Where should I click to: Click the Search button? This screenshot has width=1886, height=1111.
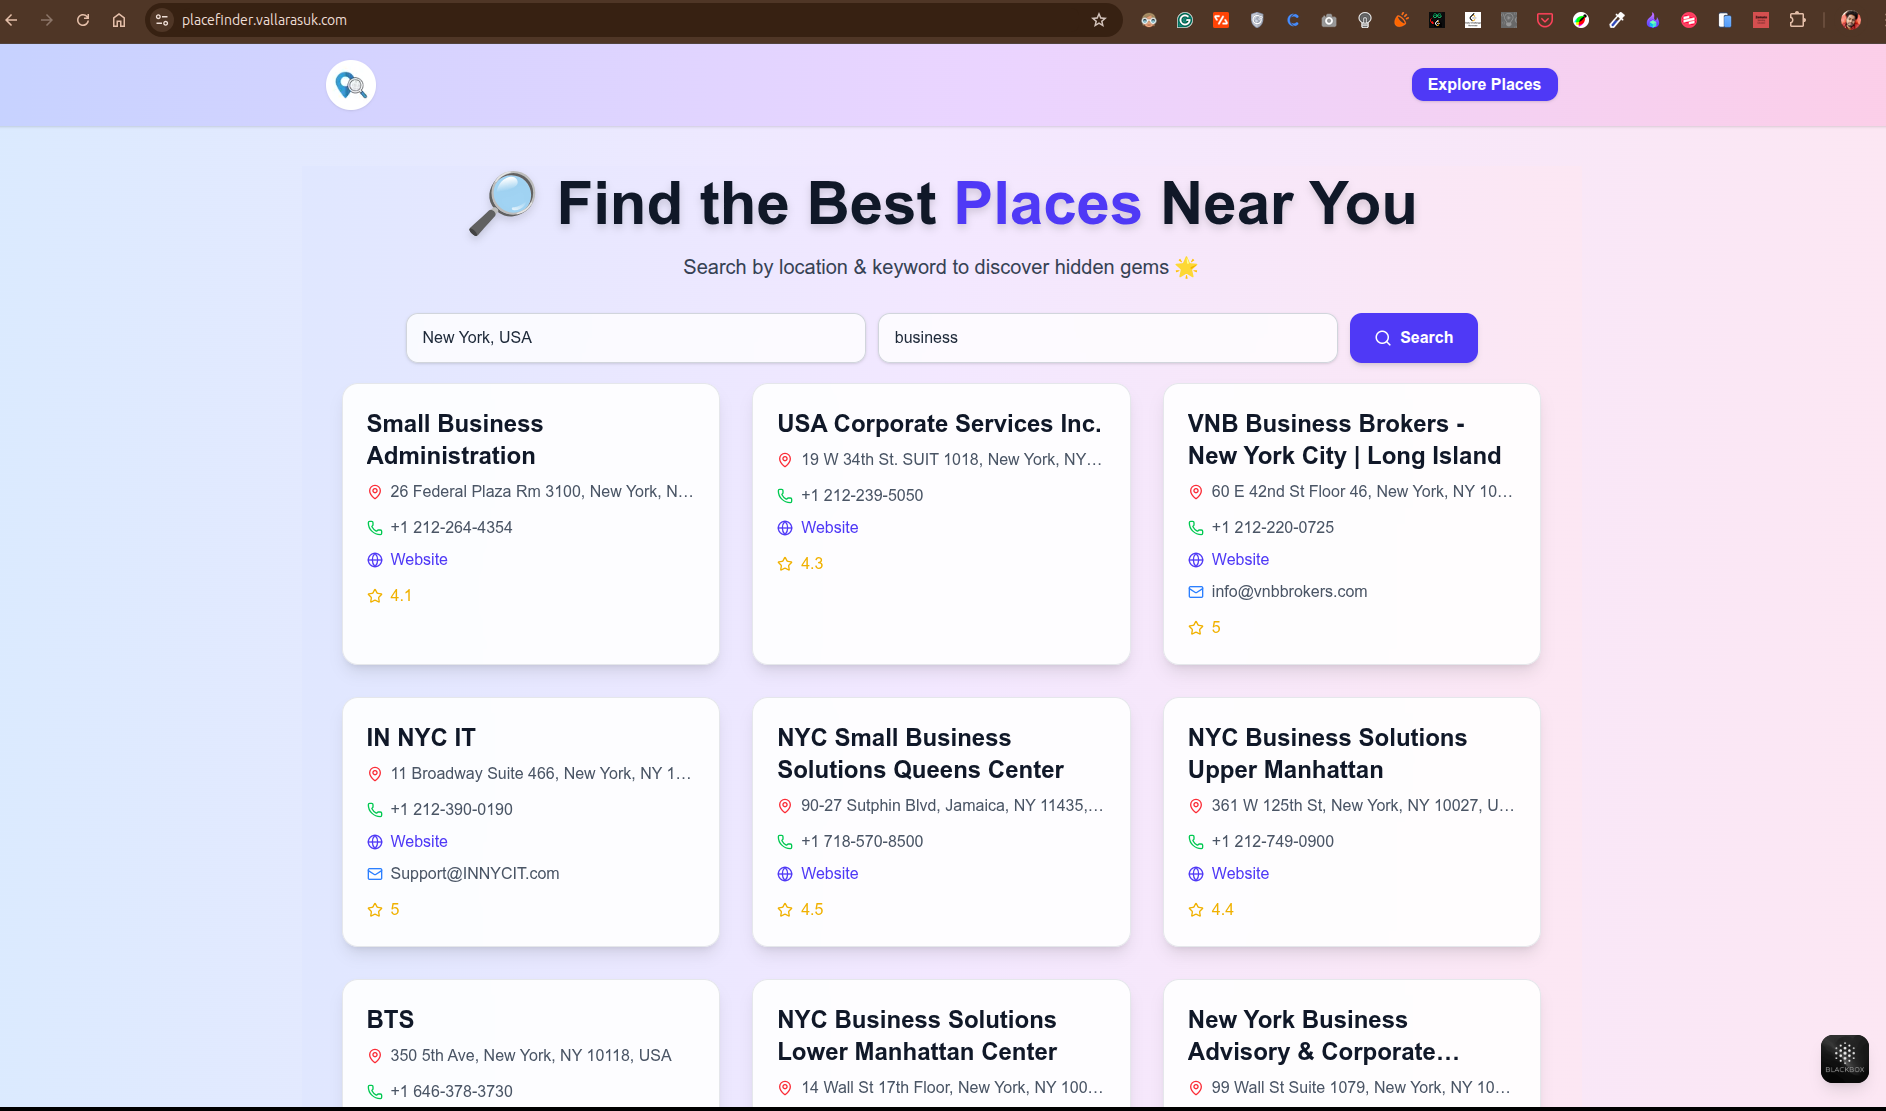click(1413, 338)
